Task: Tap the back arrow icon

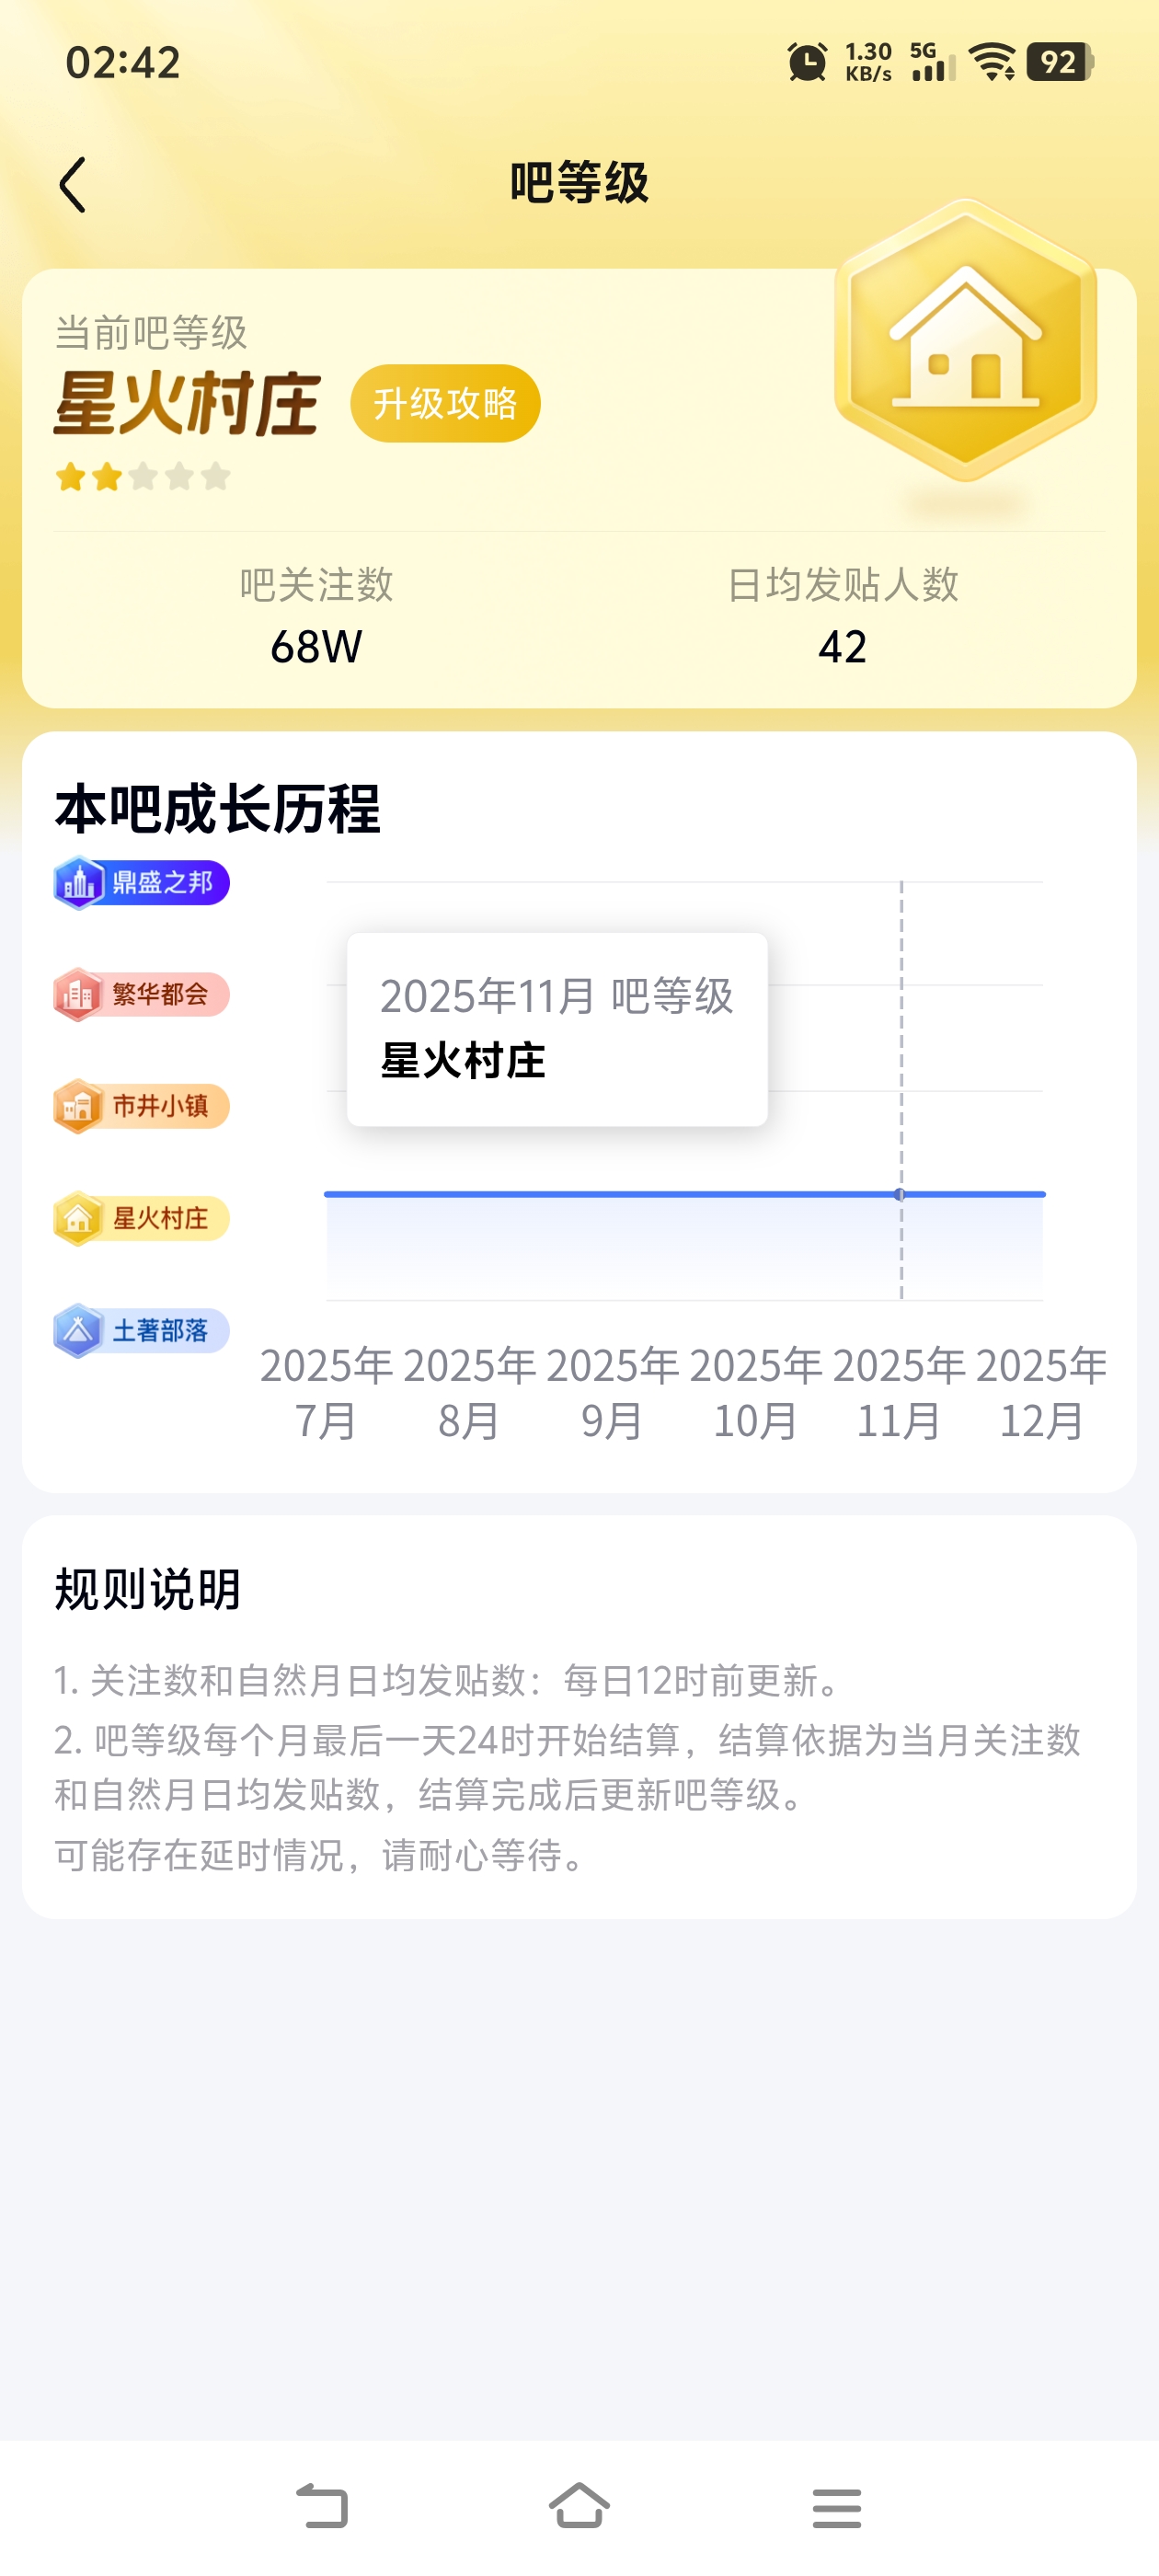Action: click(73, 185)
